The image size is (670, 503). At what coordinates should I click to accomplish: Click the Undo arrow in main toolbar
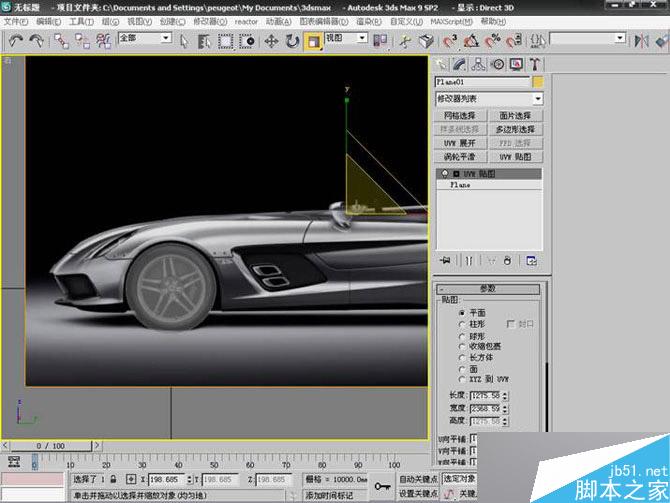tap(16, 41)
